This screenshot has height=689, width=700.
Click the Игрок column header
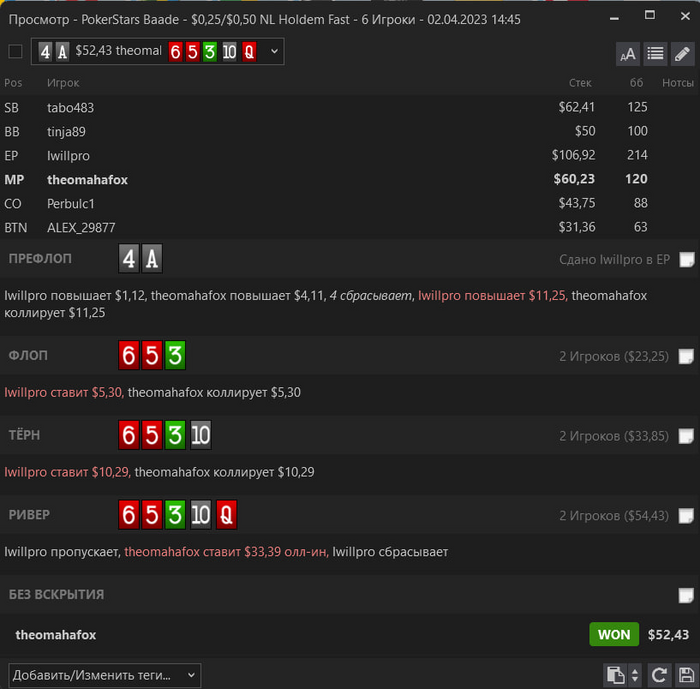(63, 83)
